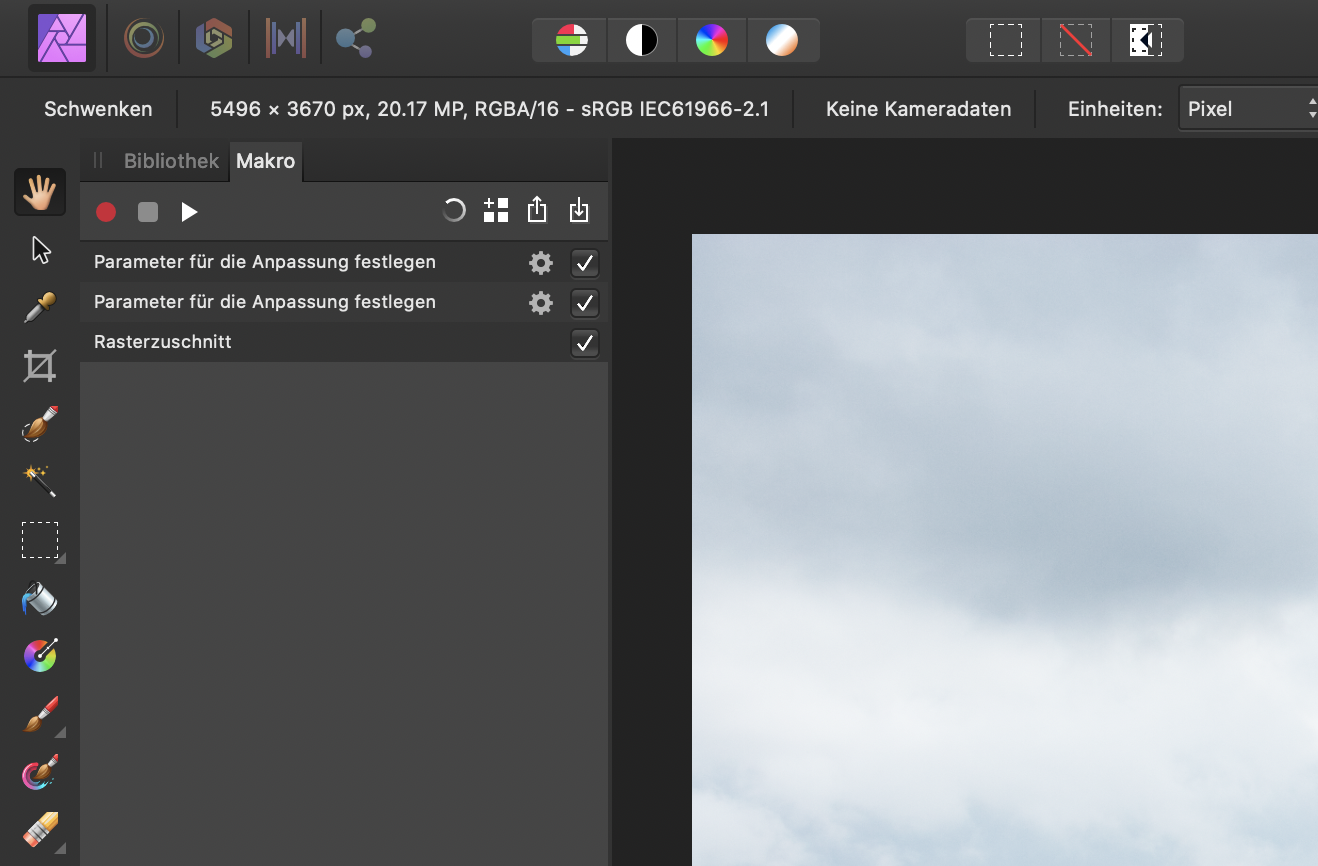The width and height of the screenshot is (1318, 866).
Task: Open settings for first Parameter für die Anpassung step
Action: (541, 263)
